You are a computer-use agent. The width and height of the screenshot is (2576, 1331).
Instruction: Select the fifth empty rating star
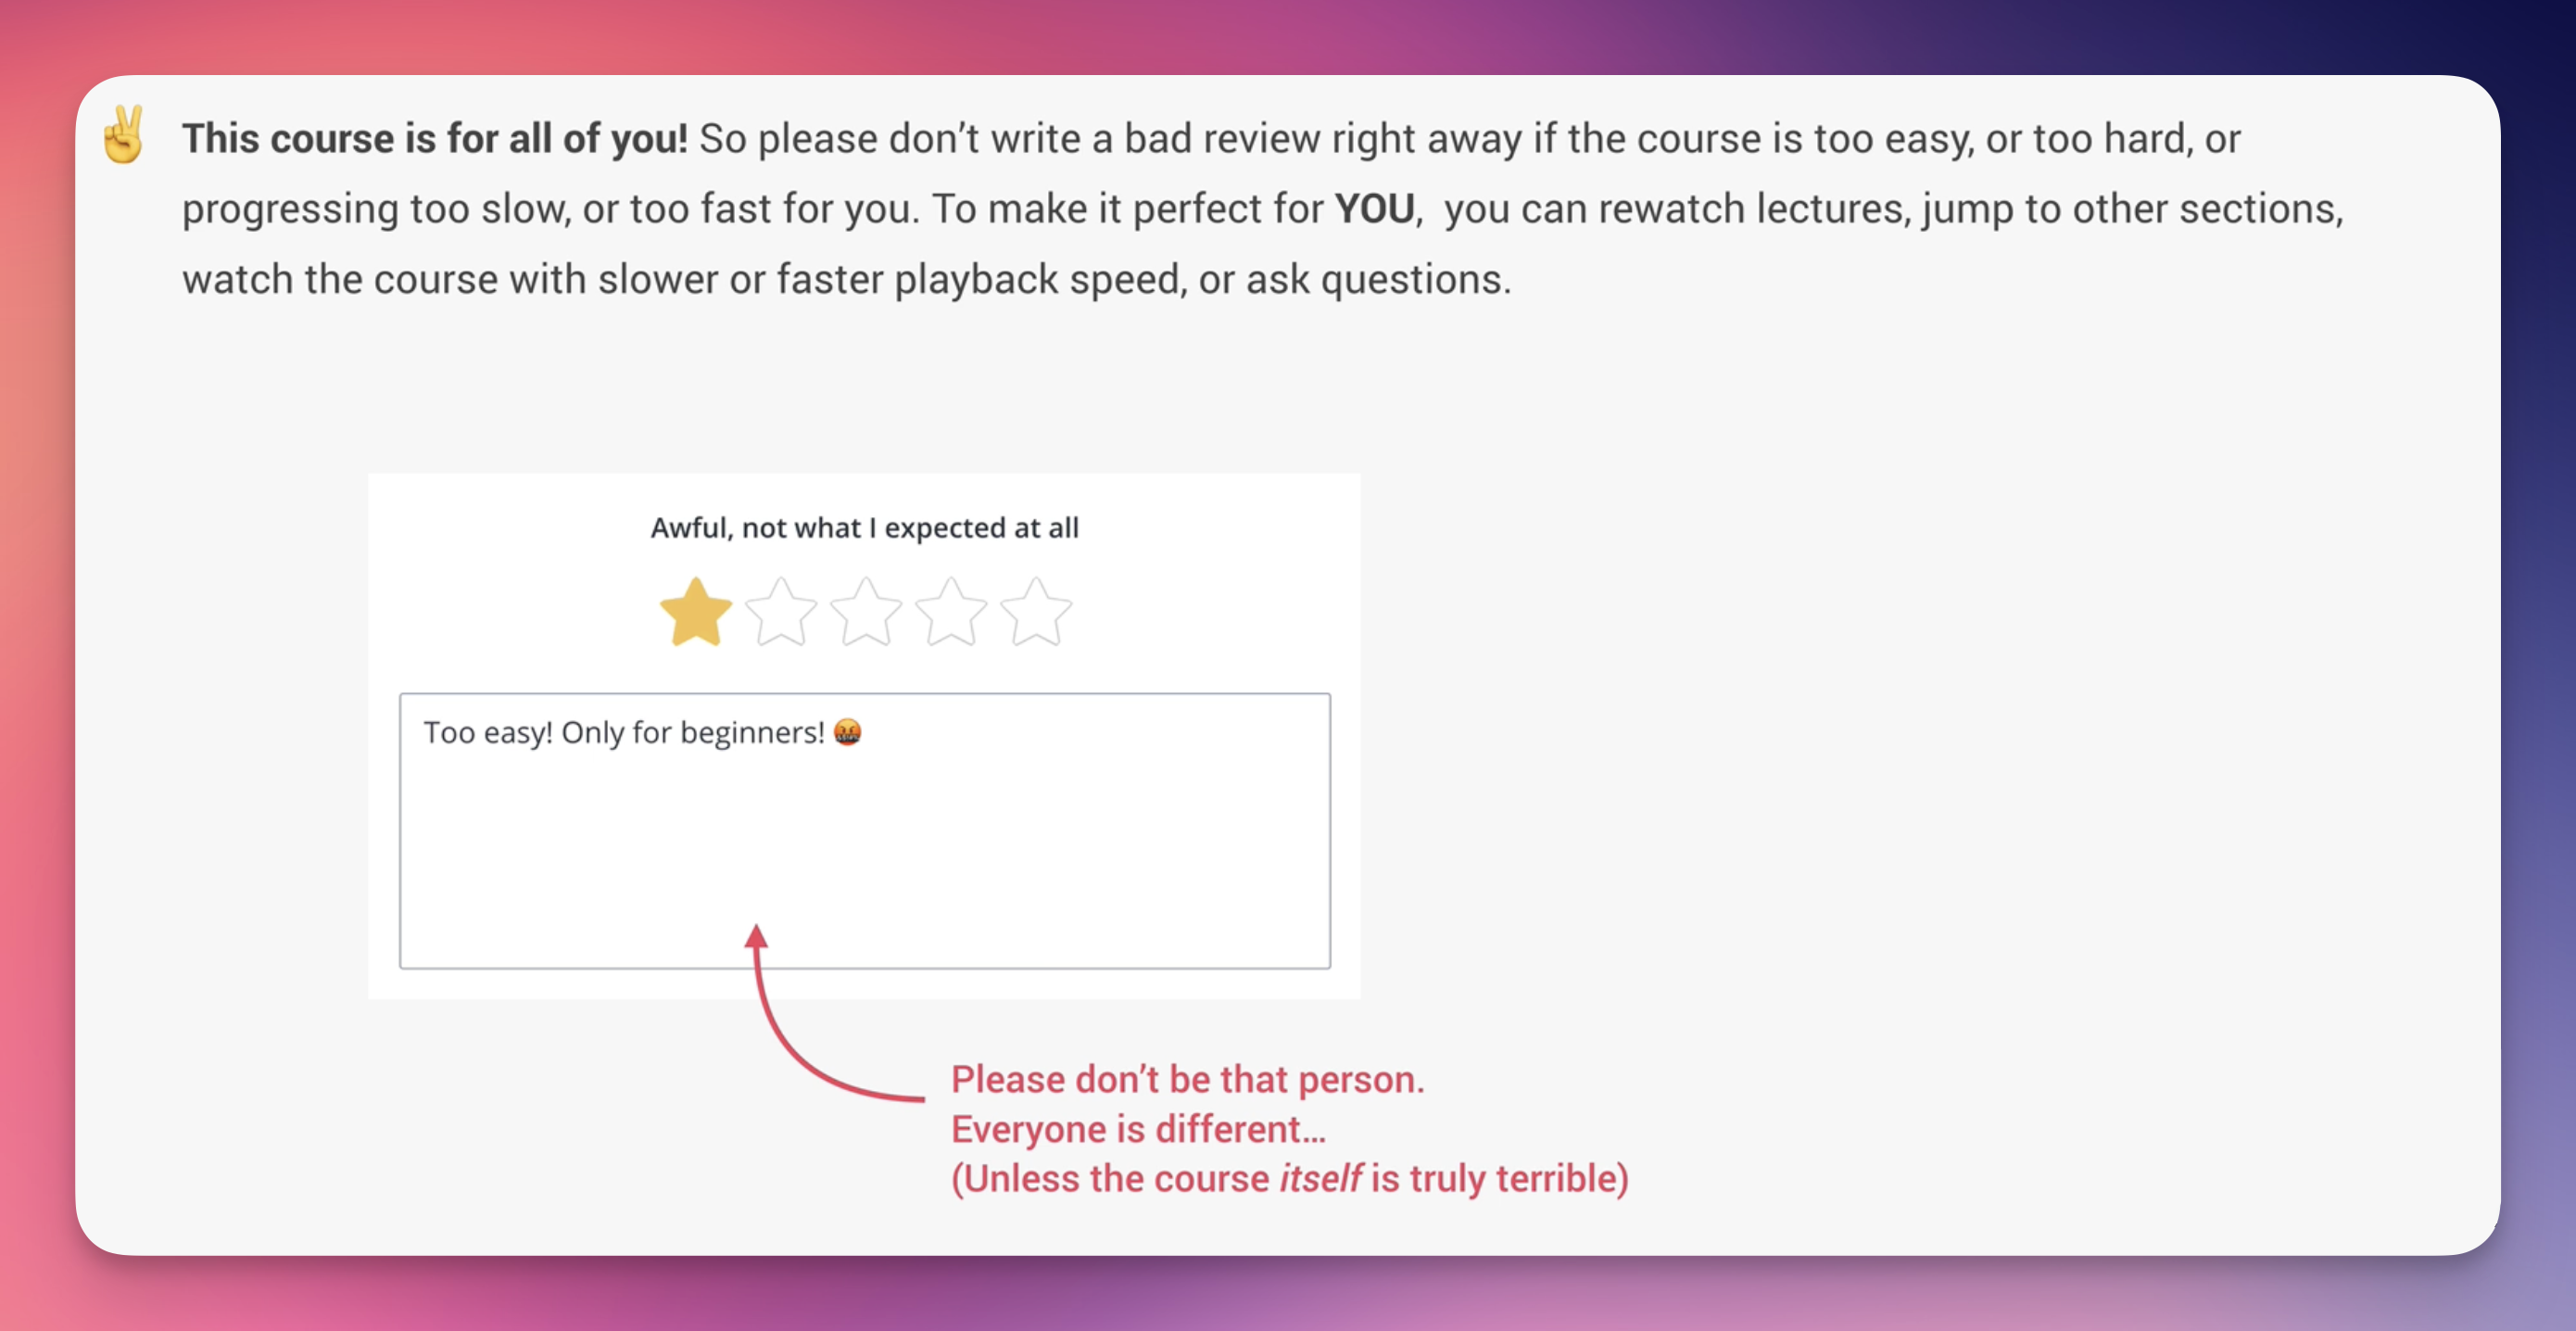click(1036, 612)
